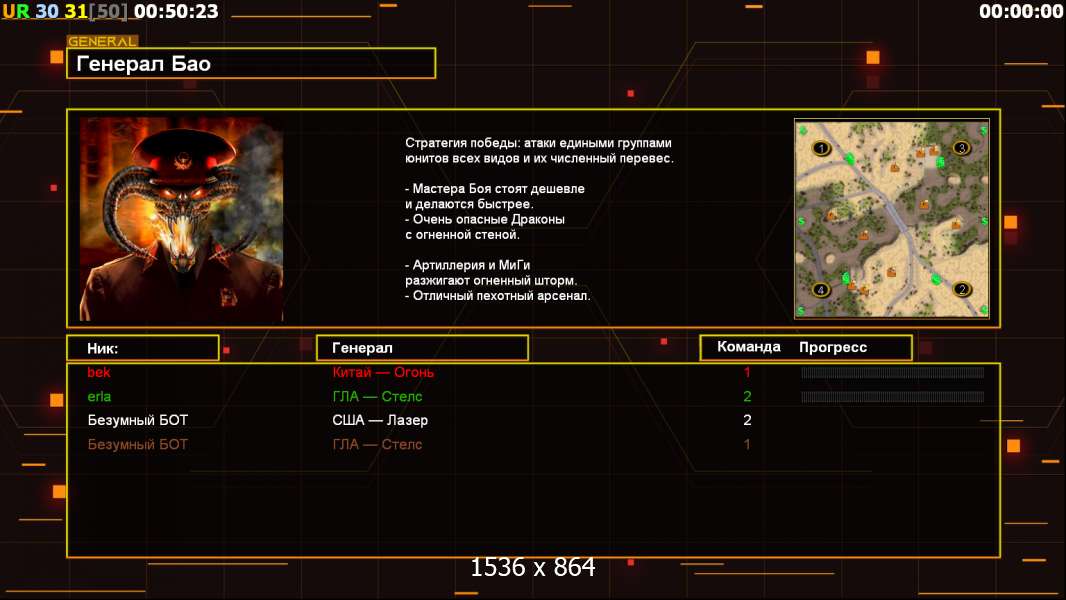
Task: Click the 'Генерал Бао' title box
Action: [251, 63]
